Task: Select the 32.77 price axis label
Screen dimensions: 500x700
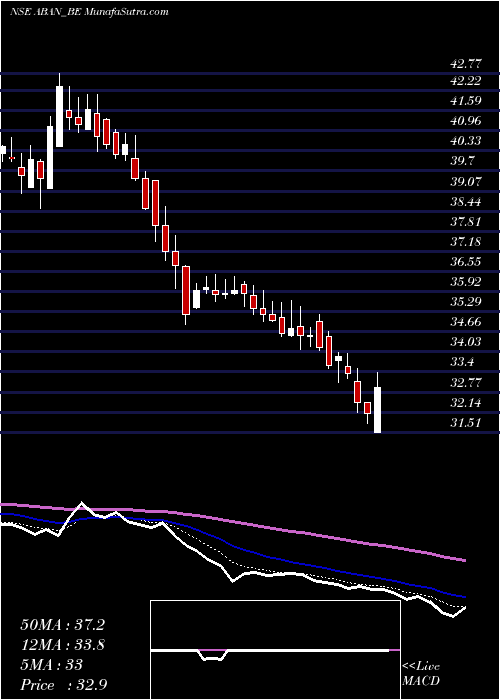Action: coord(466,383)
